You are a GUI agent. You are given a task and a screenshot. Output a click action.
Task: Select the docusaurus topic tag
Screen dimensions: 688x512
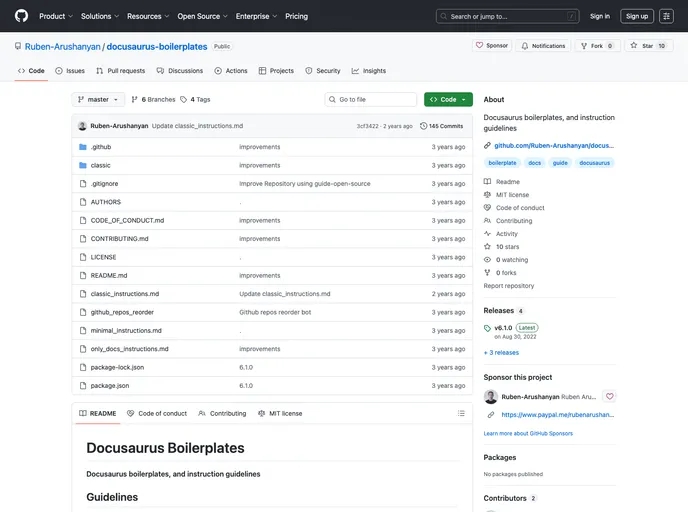pos(594,163)
